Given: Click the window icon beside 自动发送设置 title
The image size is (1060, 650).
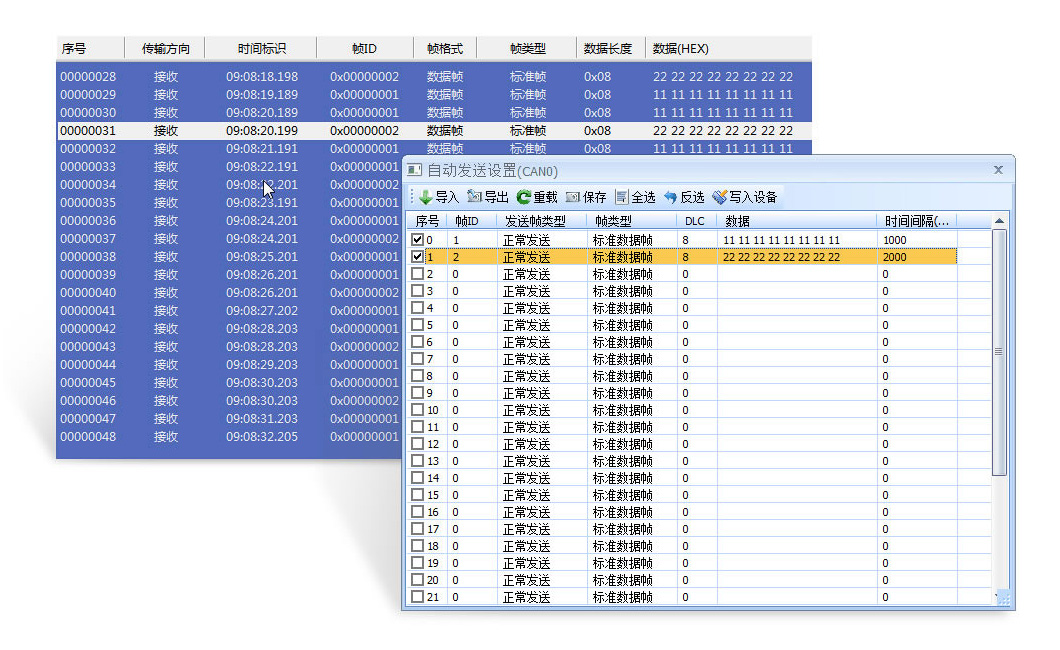Looking at the screenshot, I should pos(415,170).
